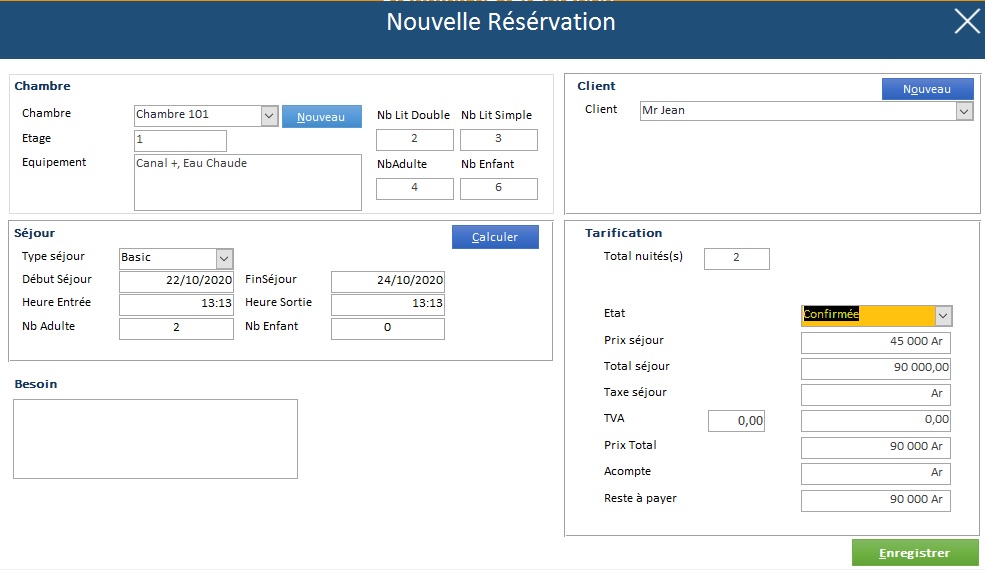Save reservation with Enregistrer button
The width and height of the screenshot is (985, 570).
pos(914,553)
